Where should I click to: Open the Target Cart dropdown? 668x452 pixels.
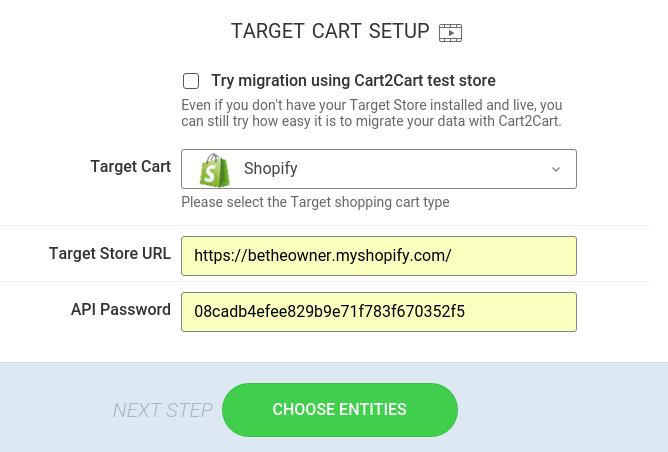379,169
